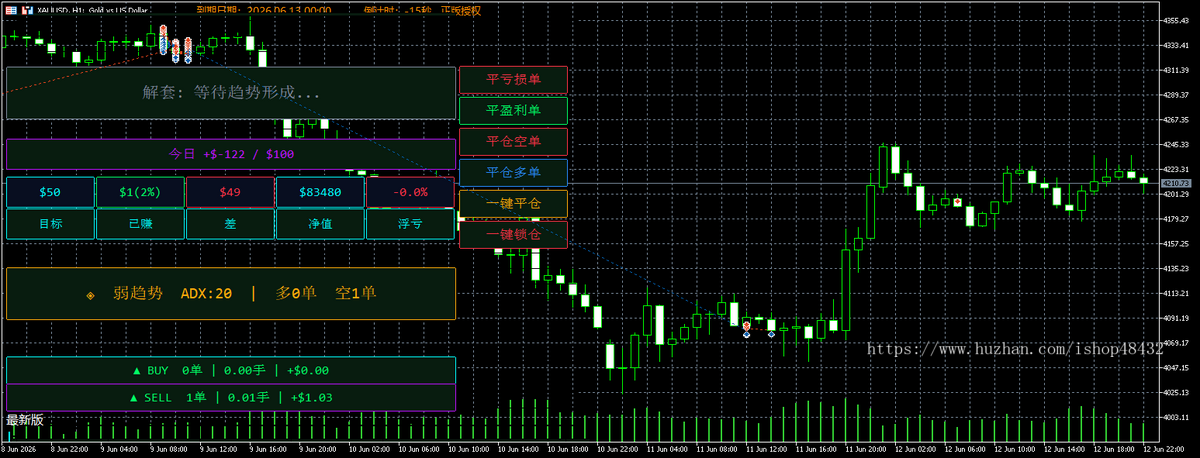Click the BUY 0单 position summary row
The width and height of the screenshot is (1200, 458).
(x=231, y=370)
